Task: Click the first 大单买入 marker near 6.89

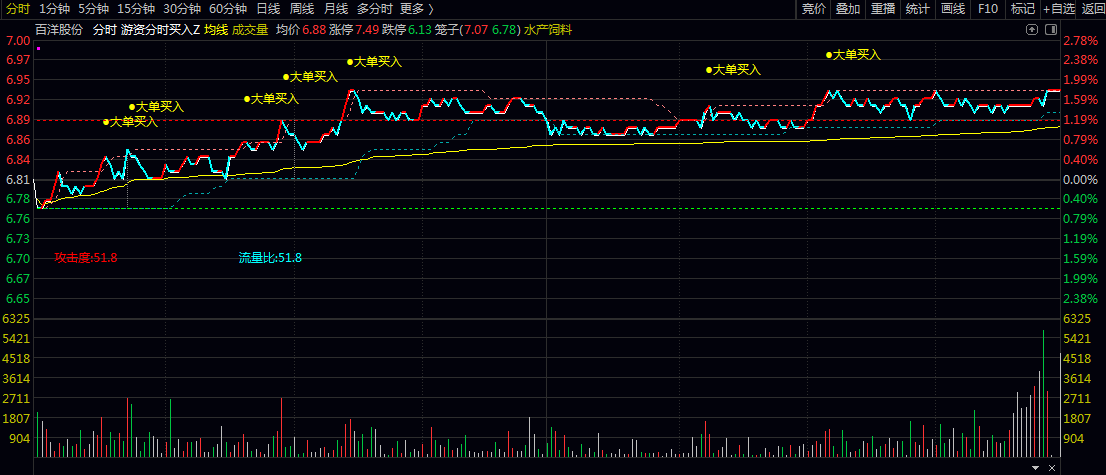Action: pyautogui.click(x=130, y=121)
